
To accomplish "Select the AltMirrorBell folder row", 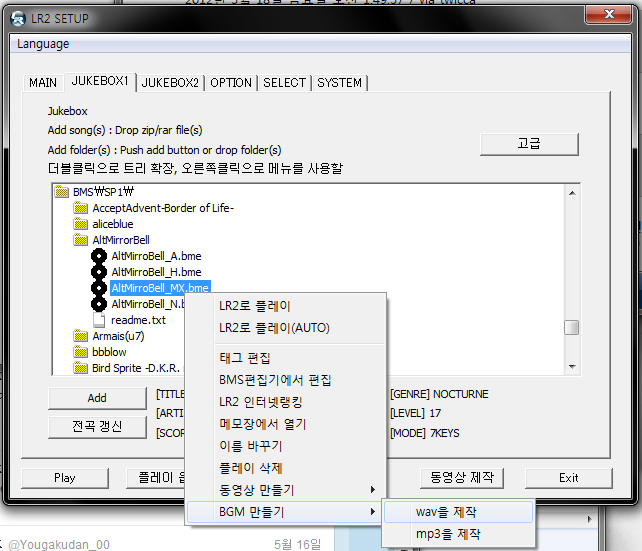I will [121, 240].
